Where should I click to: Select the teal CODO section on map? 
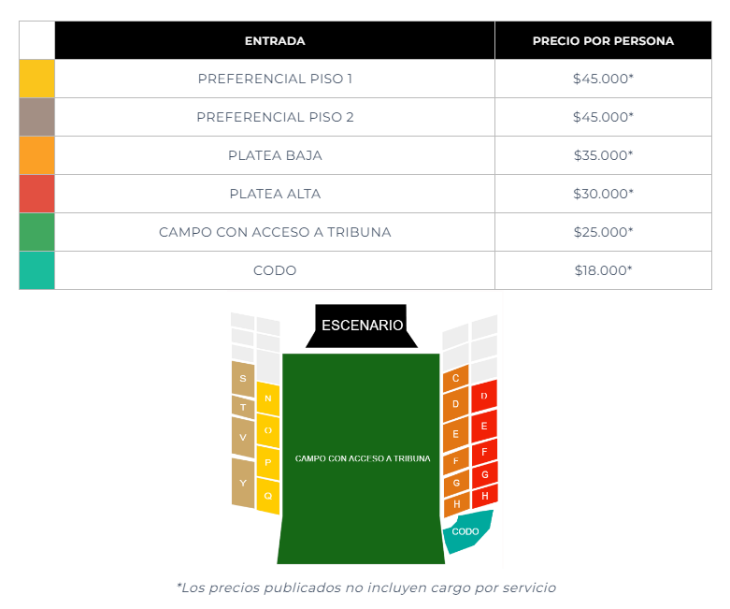coord(466,531)
